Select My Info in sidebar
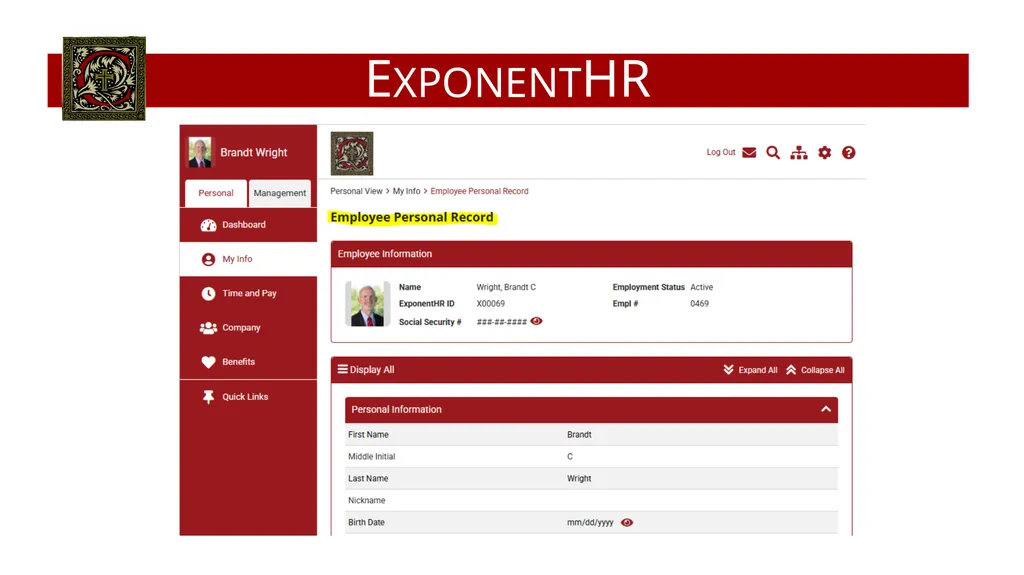Screen dimensions: 1024x575 click(248, 259)
